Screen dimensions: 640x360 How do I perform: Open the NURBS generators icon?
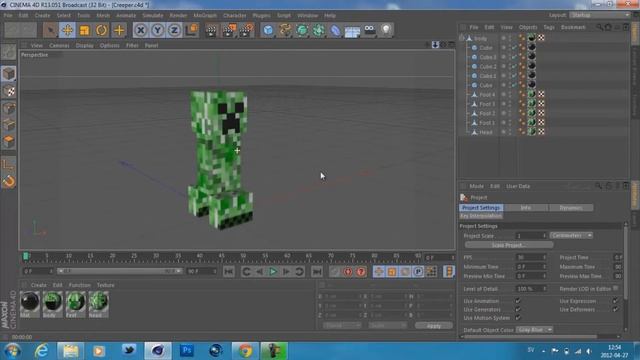[x=302, y=30]
